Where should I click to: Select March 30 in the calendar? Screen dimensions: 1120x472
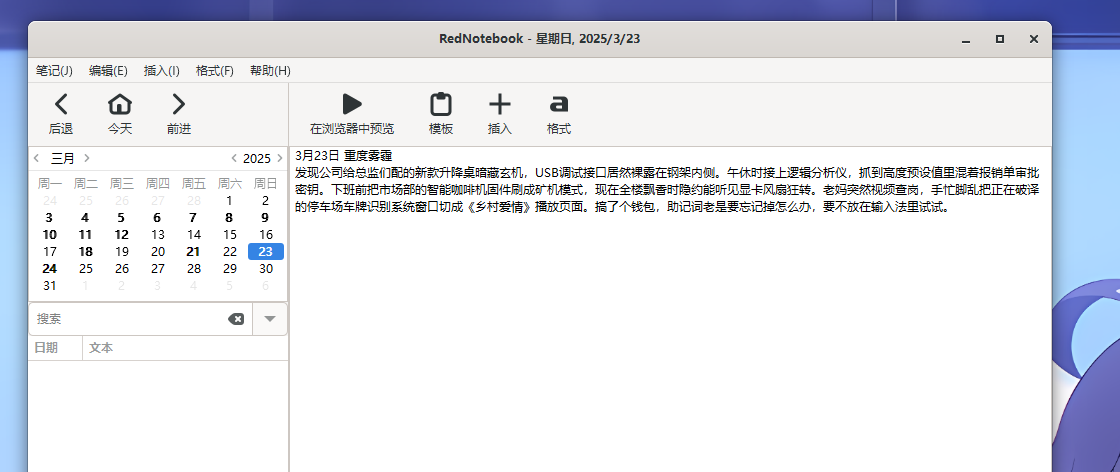266,268
